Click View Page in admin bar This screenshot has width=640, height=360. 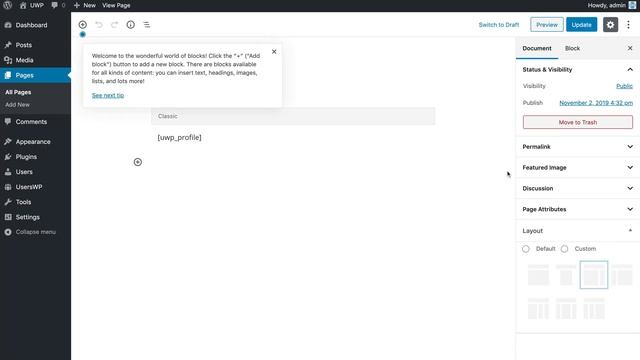pos(116,5)
